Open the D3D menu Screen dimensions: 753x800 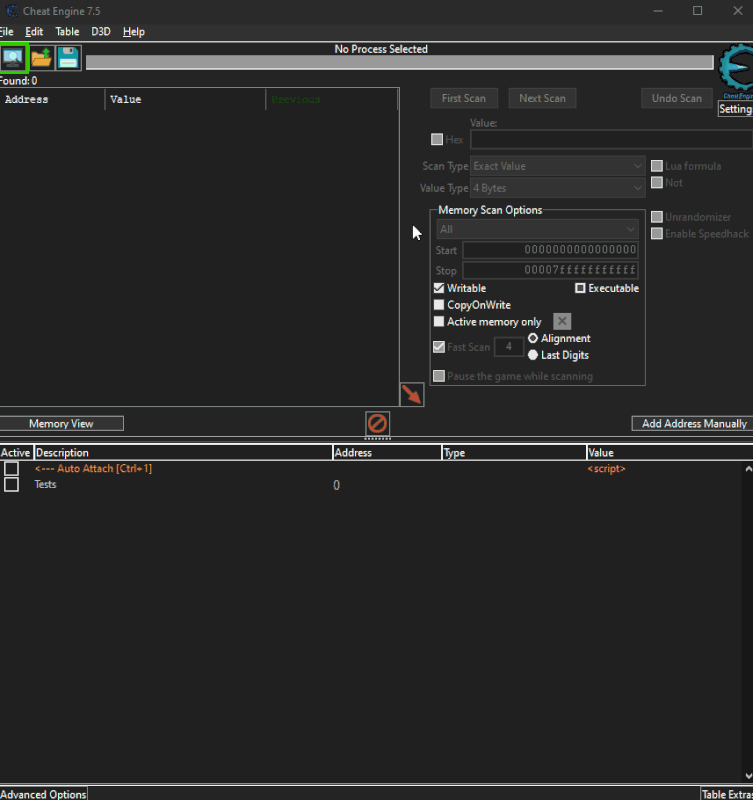[101, 32]
